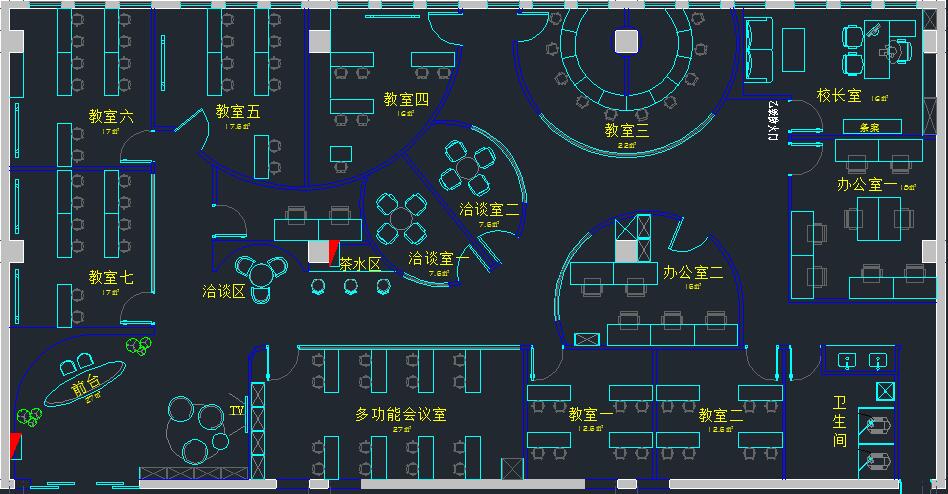This screenshot has width=948, height=494.
Task: Click the 教室五 text label
Action: coord(237,112)
